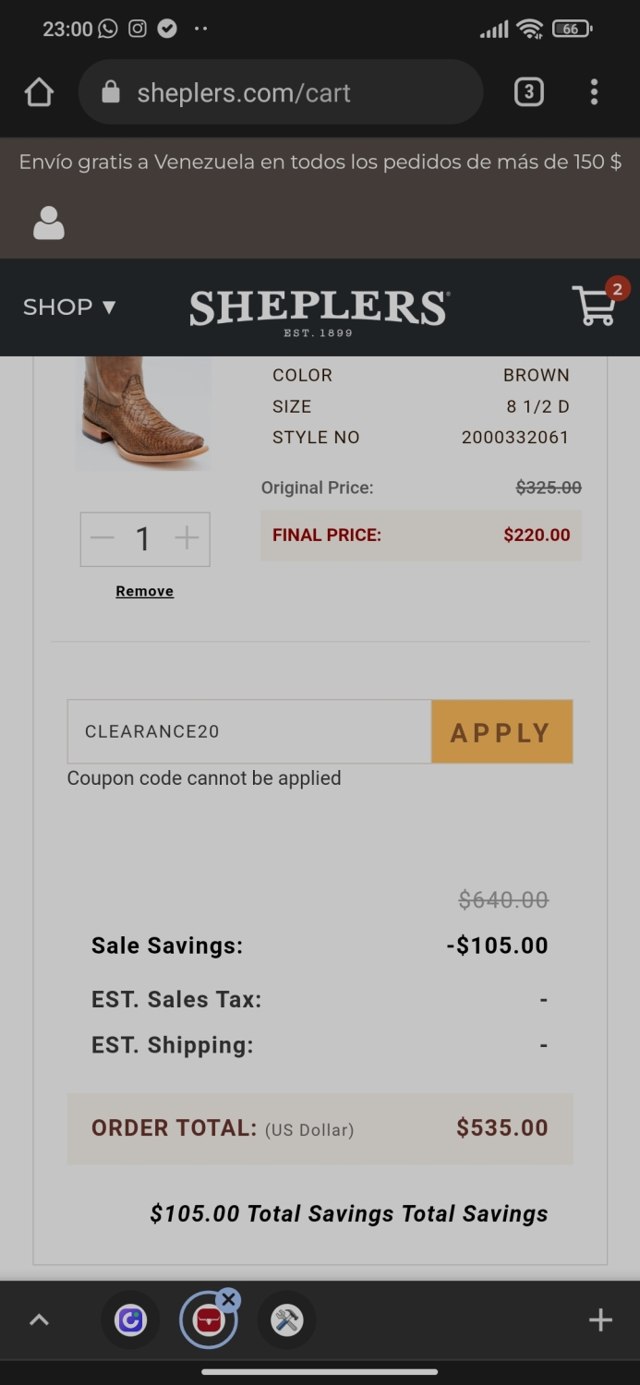Viewport: 640px width, 1385px height.
Task: Switch to the purple circle tab
Action: (130, 1320)
